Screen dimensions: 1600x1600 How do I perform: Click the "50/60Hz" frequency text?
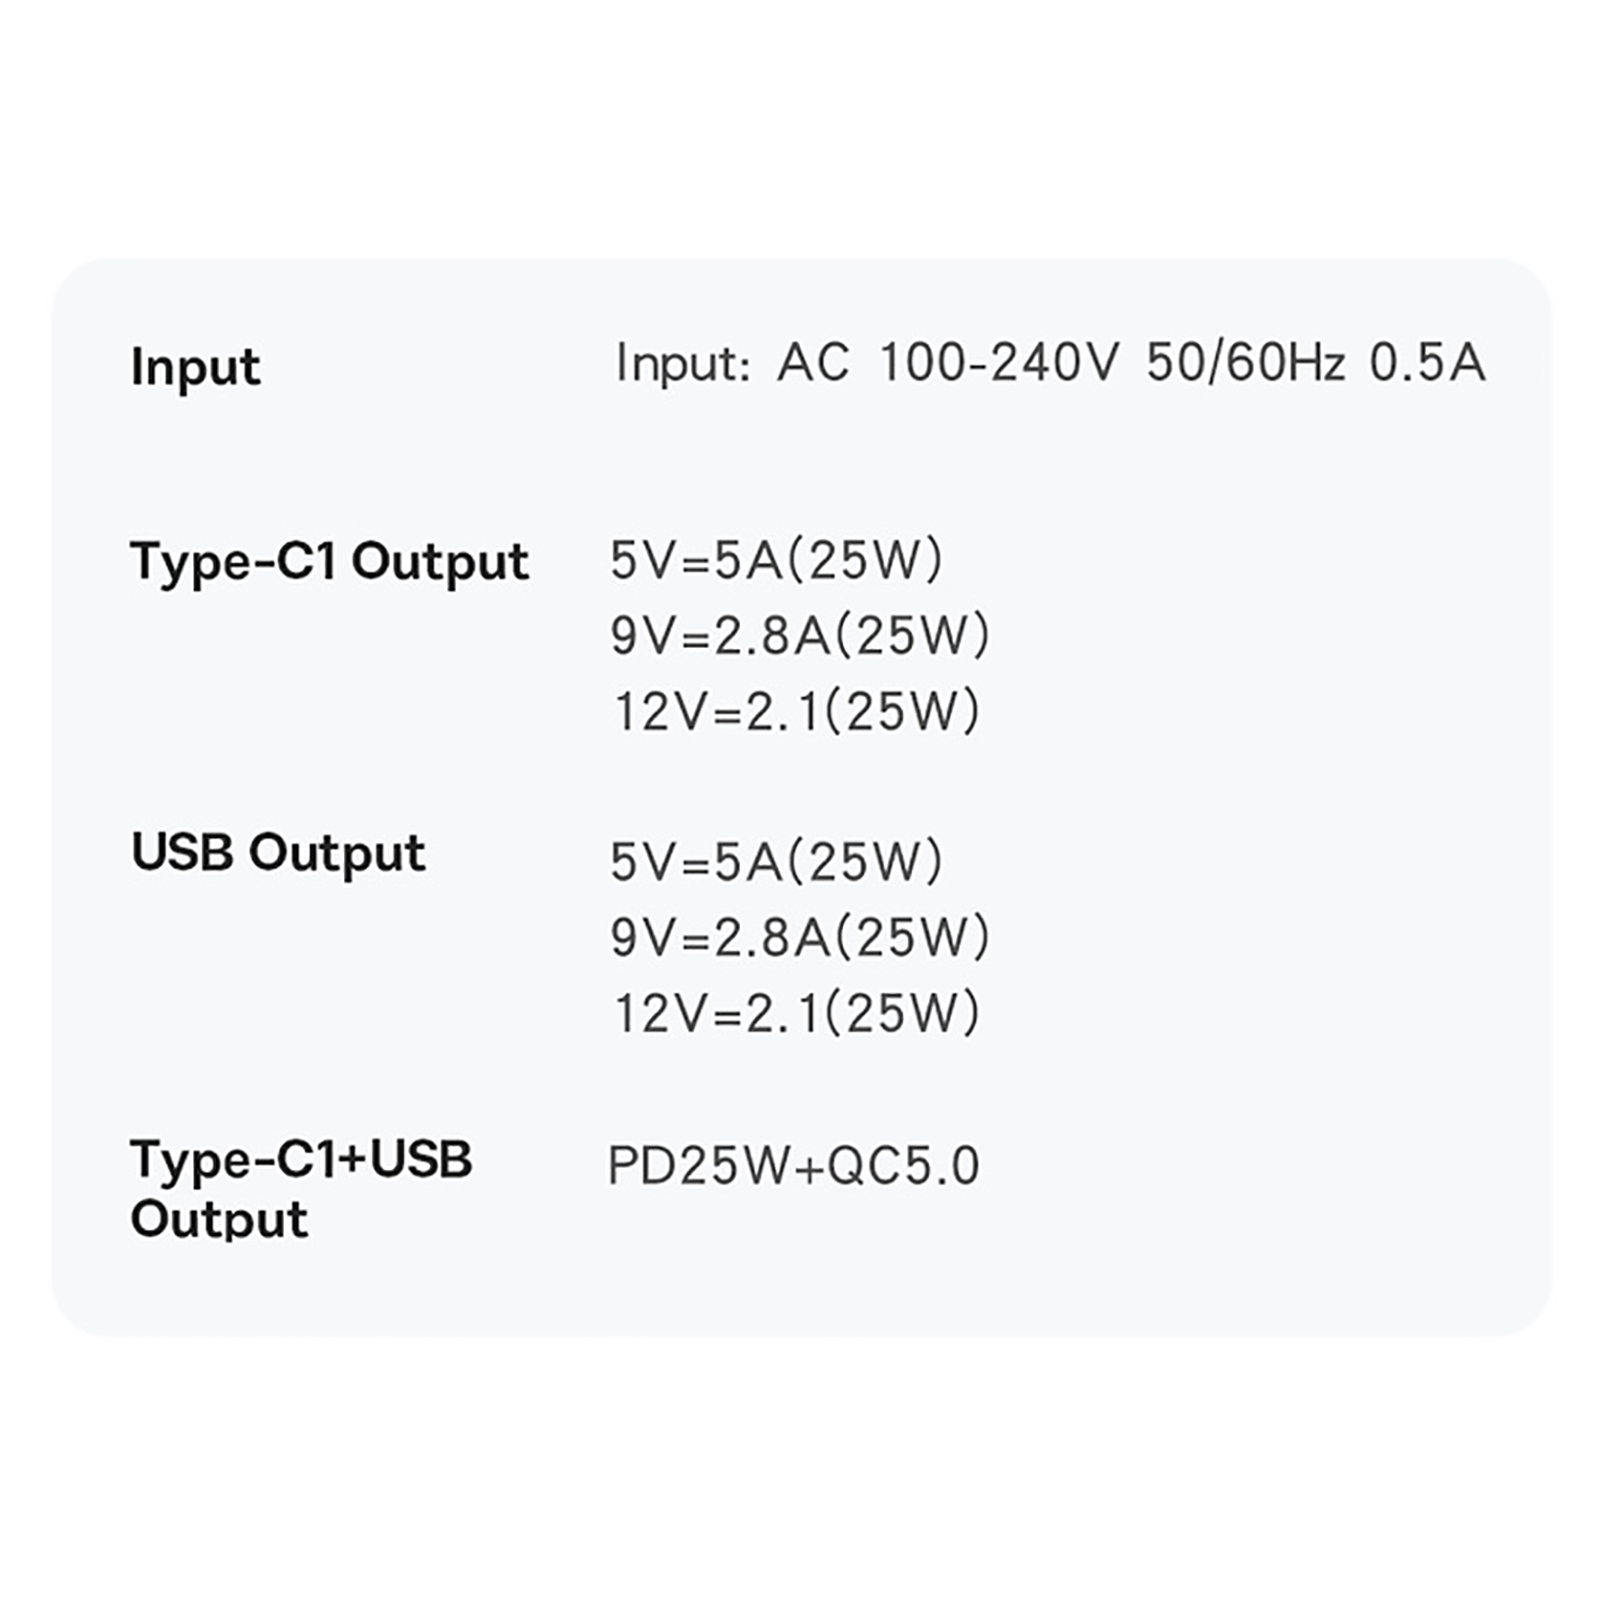tap(1245, 362)
